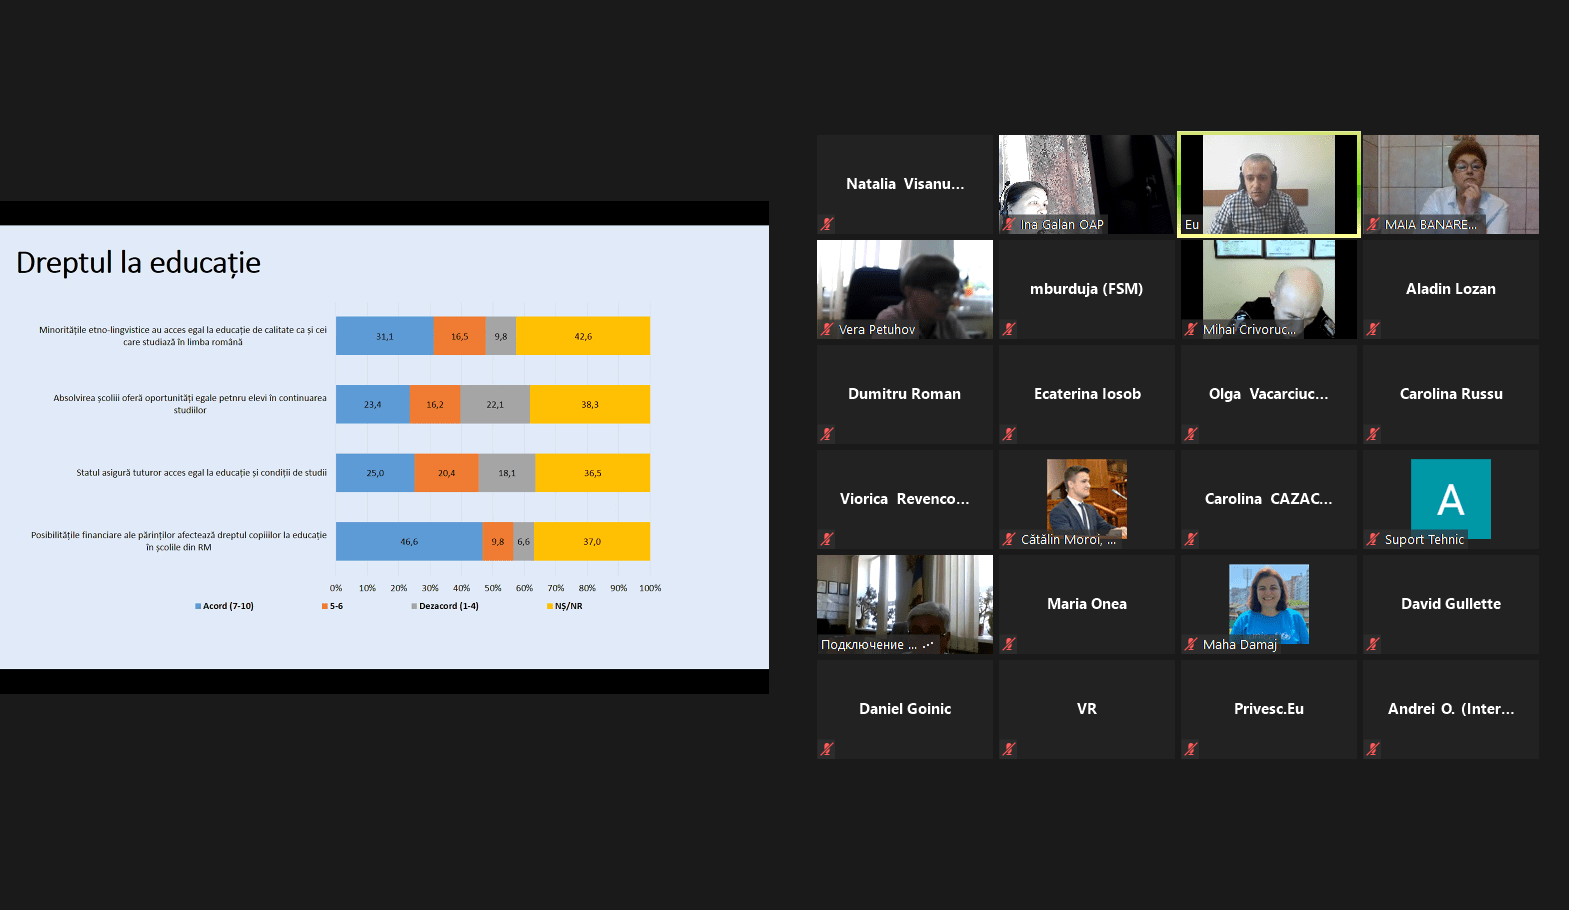Select Mihai Crivoruc's video tile

click(1268, 288)
